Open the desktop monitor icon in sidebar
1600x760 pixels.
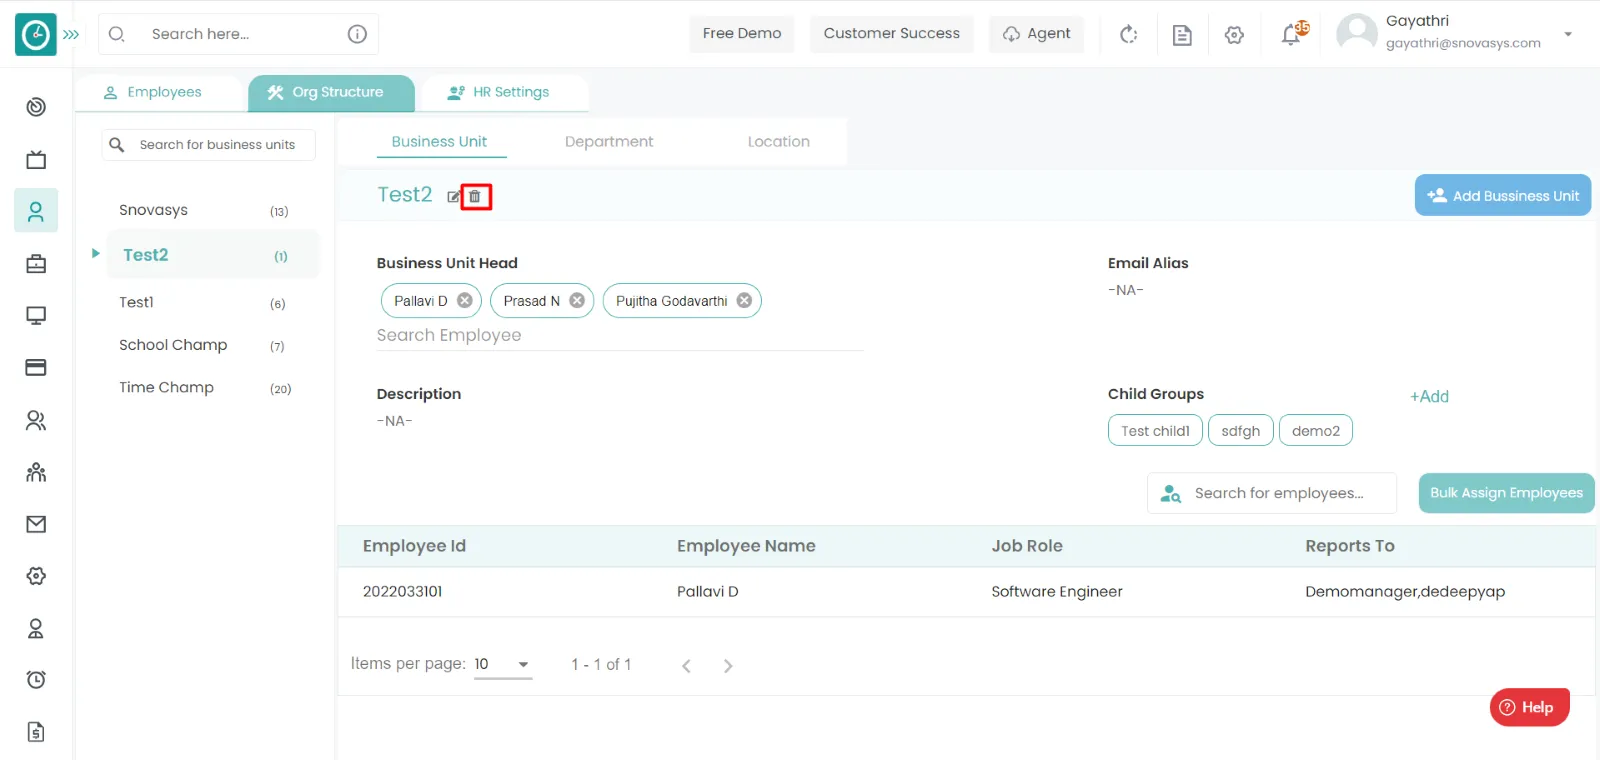36,316
